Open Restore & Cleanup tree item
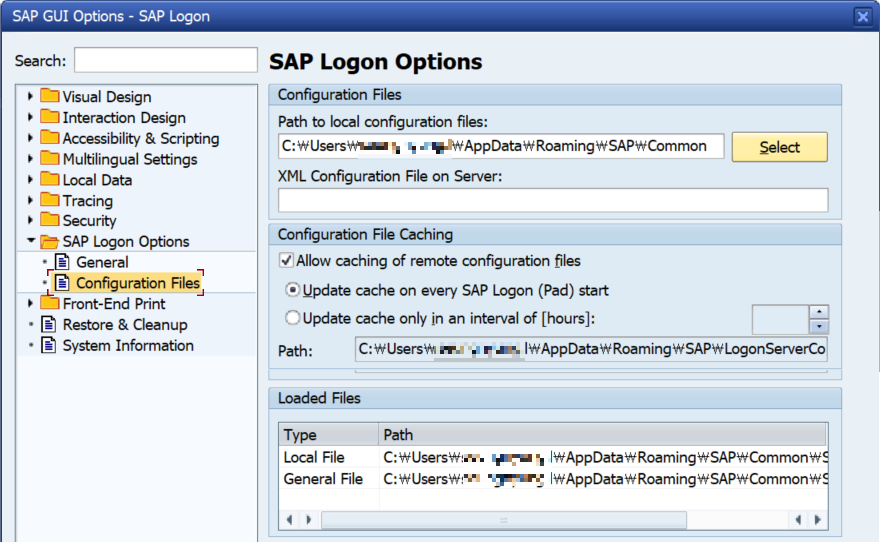This screenshot has width=882, height=546. pos(125,324)
